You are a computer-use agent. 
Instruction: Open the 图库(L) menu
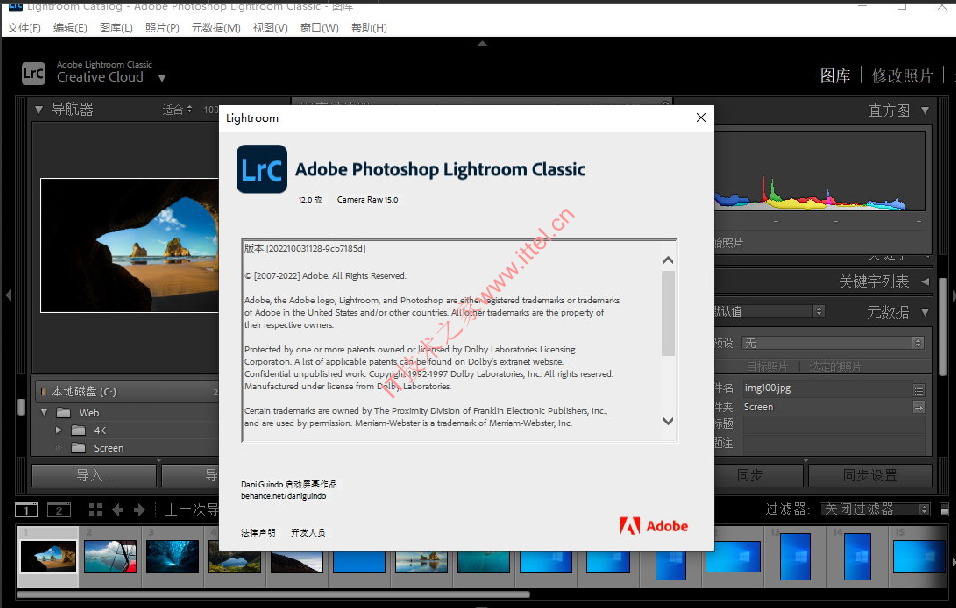click(116, 28)
